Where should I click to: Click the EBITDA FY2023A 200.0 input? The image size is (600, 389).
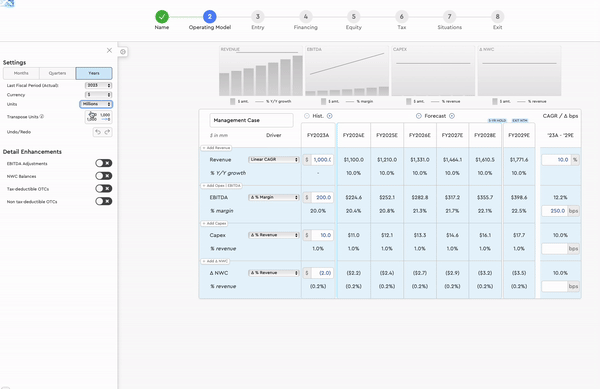(322, 197)
